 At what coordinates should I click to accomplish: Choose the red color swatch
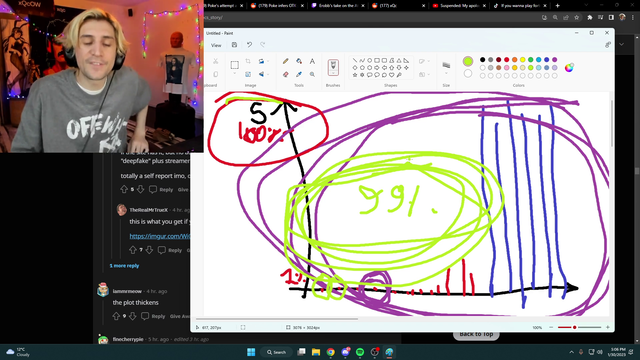(x=507, y=60)
